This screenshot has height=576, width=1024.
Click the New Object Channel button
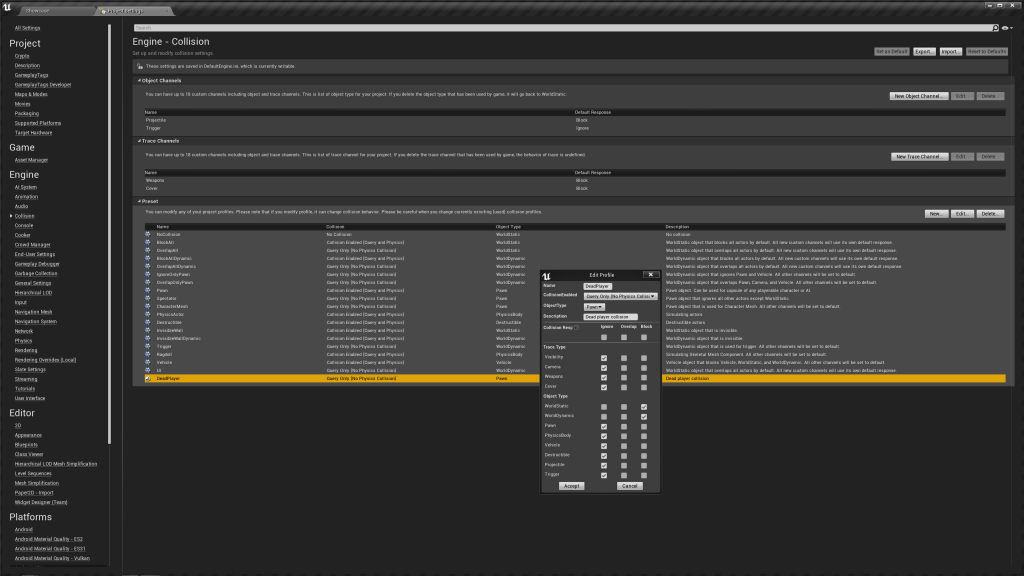(918, 96)
